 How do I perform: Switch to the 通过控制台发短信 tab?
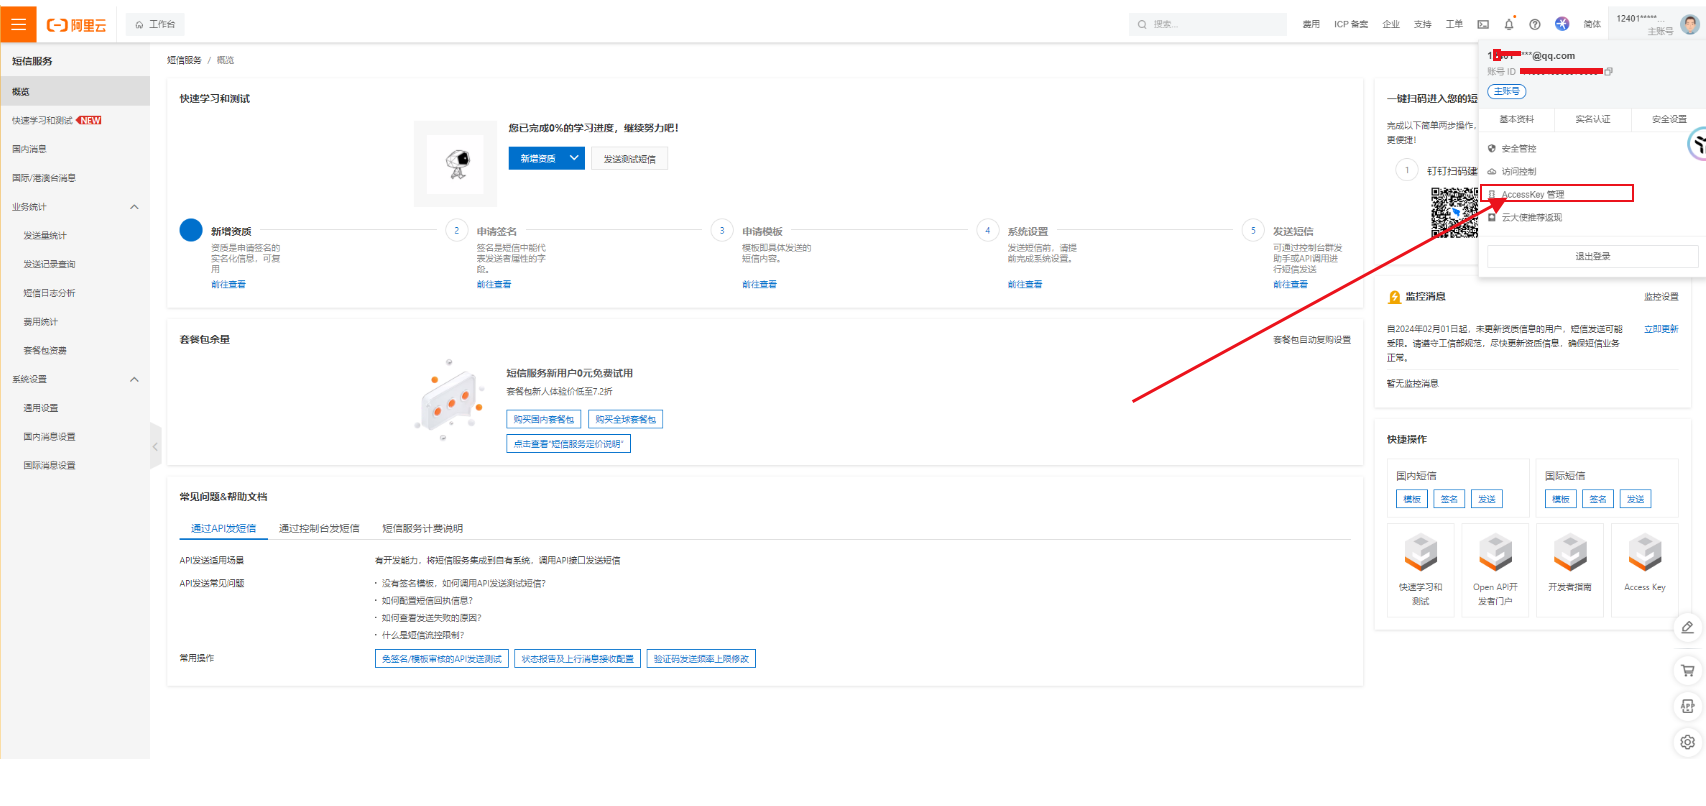[319, 528]
